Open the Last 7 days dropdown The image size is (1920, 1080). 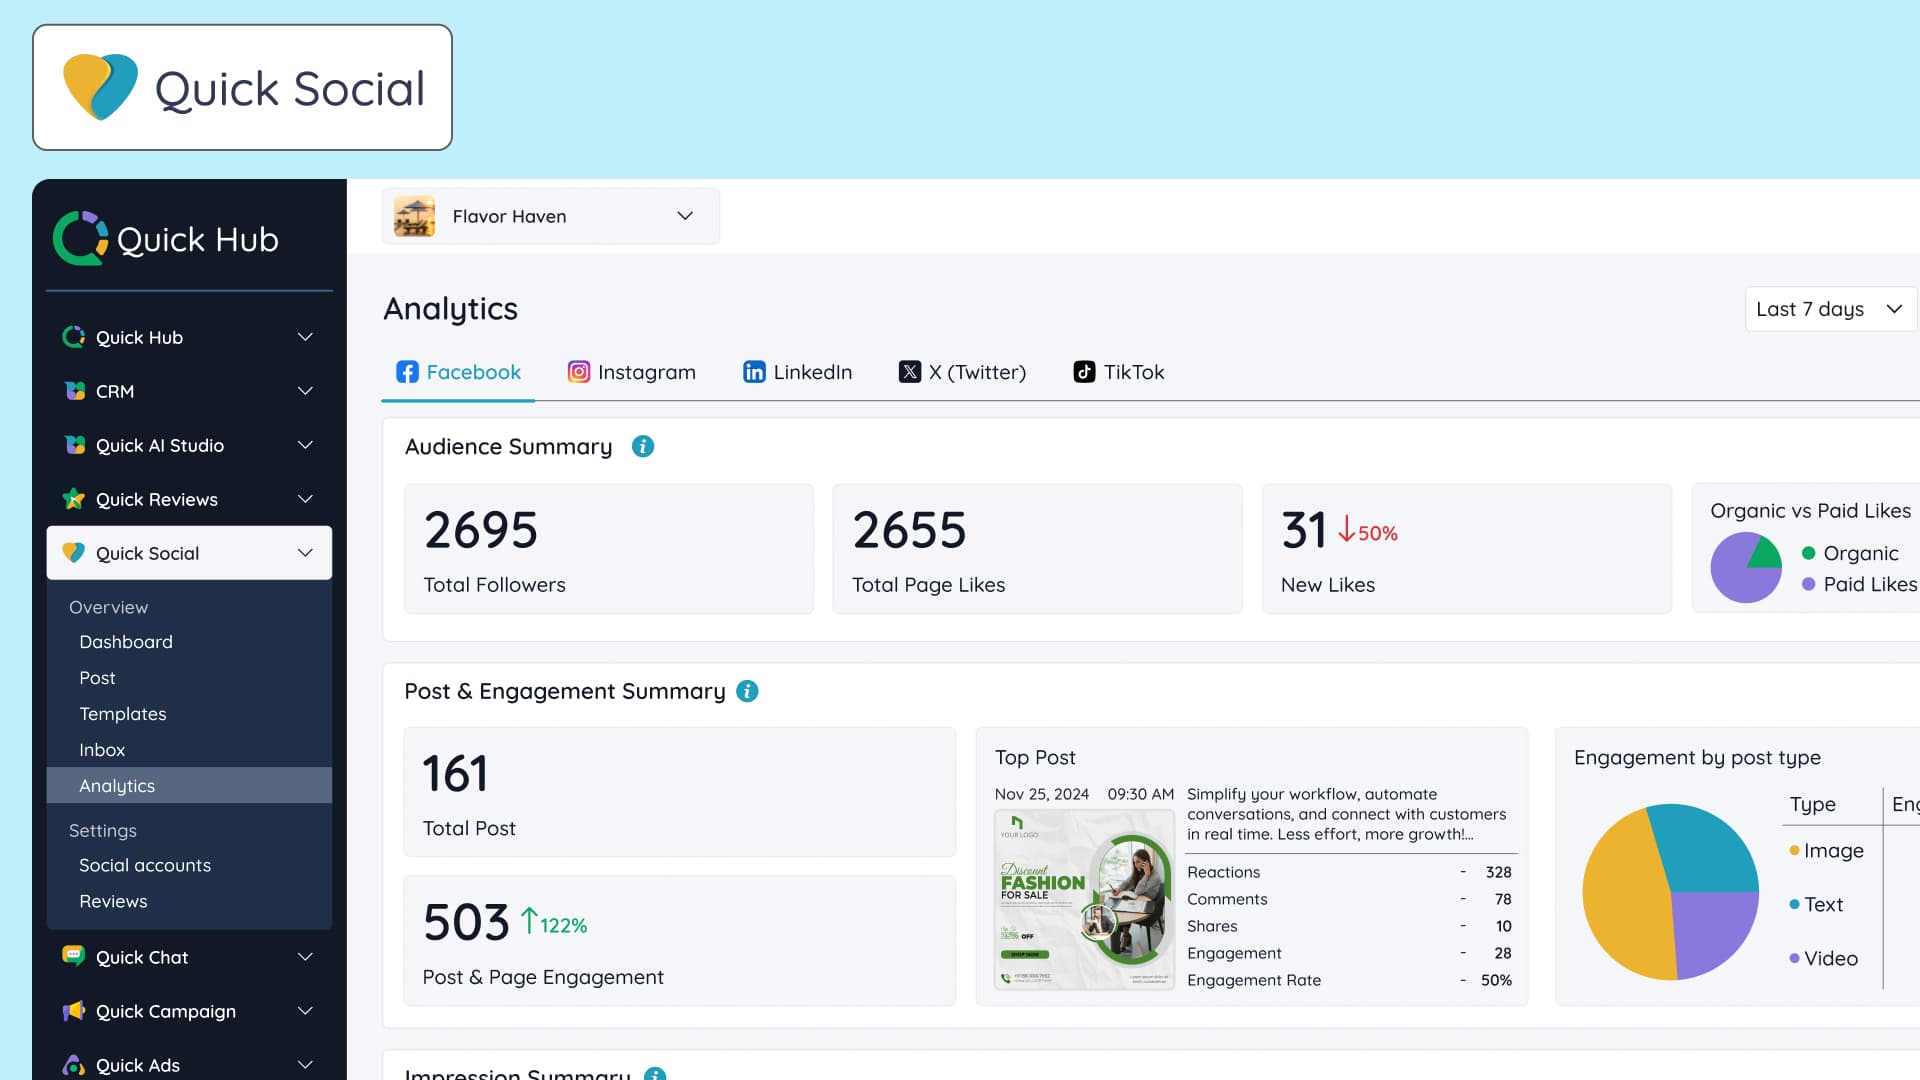1830,309
